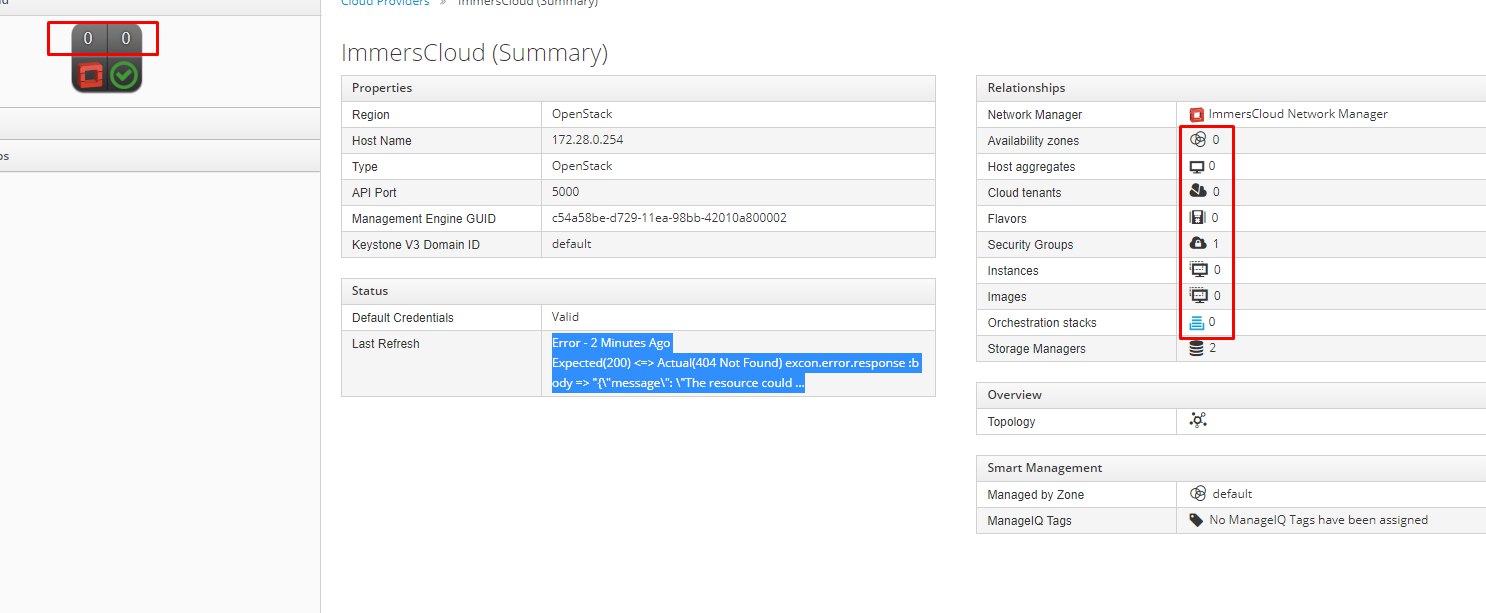Go back to Cloud Providers breadcrumb
This screenshot has height=613, width=1486.
pos(385,3)
